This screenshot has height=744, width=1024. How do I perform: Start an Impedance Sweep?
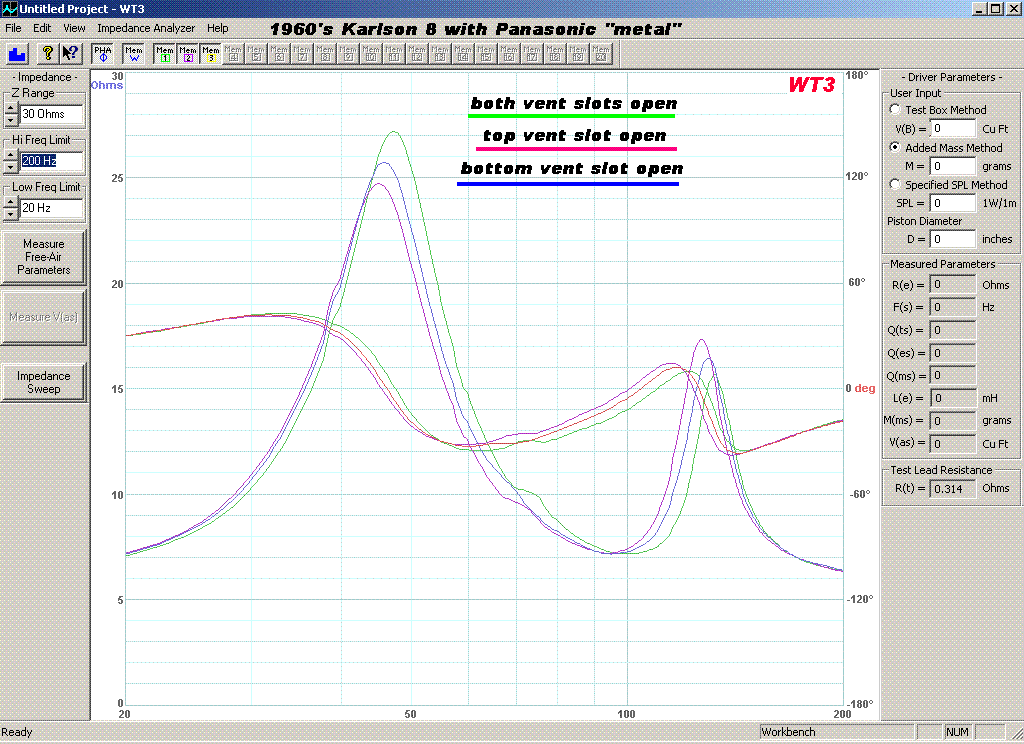[x=43, y=382]
